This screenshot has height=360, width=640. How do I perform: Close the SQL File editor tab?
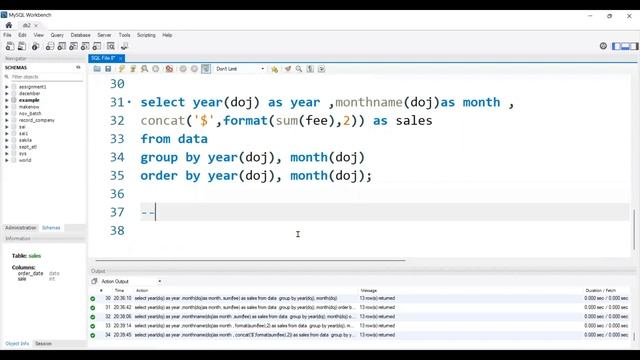tap(120, 58)
